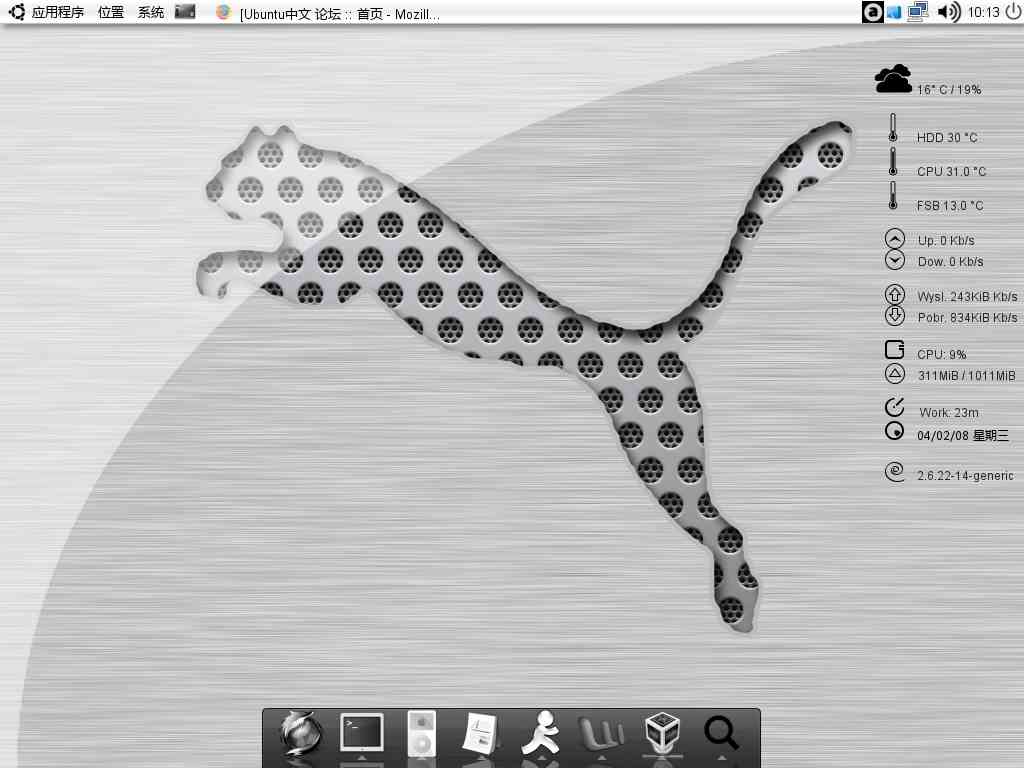Click the FSB thermometer icon
1024x768 pixels.
[x=893, y=196]
